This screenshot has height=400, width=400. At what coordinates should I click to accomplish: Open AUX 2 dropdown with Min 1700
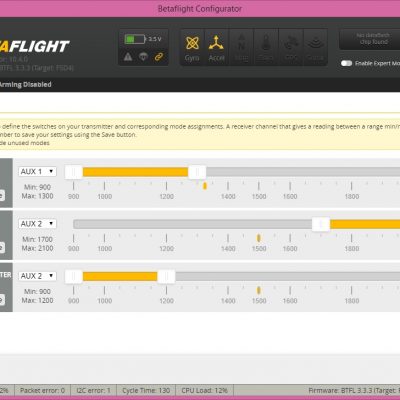[37, 224]
